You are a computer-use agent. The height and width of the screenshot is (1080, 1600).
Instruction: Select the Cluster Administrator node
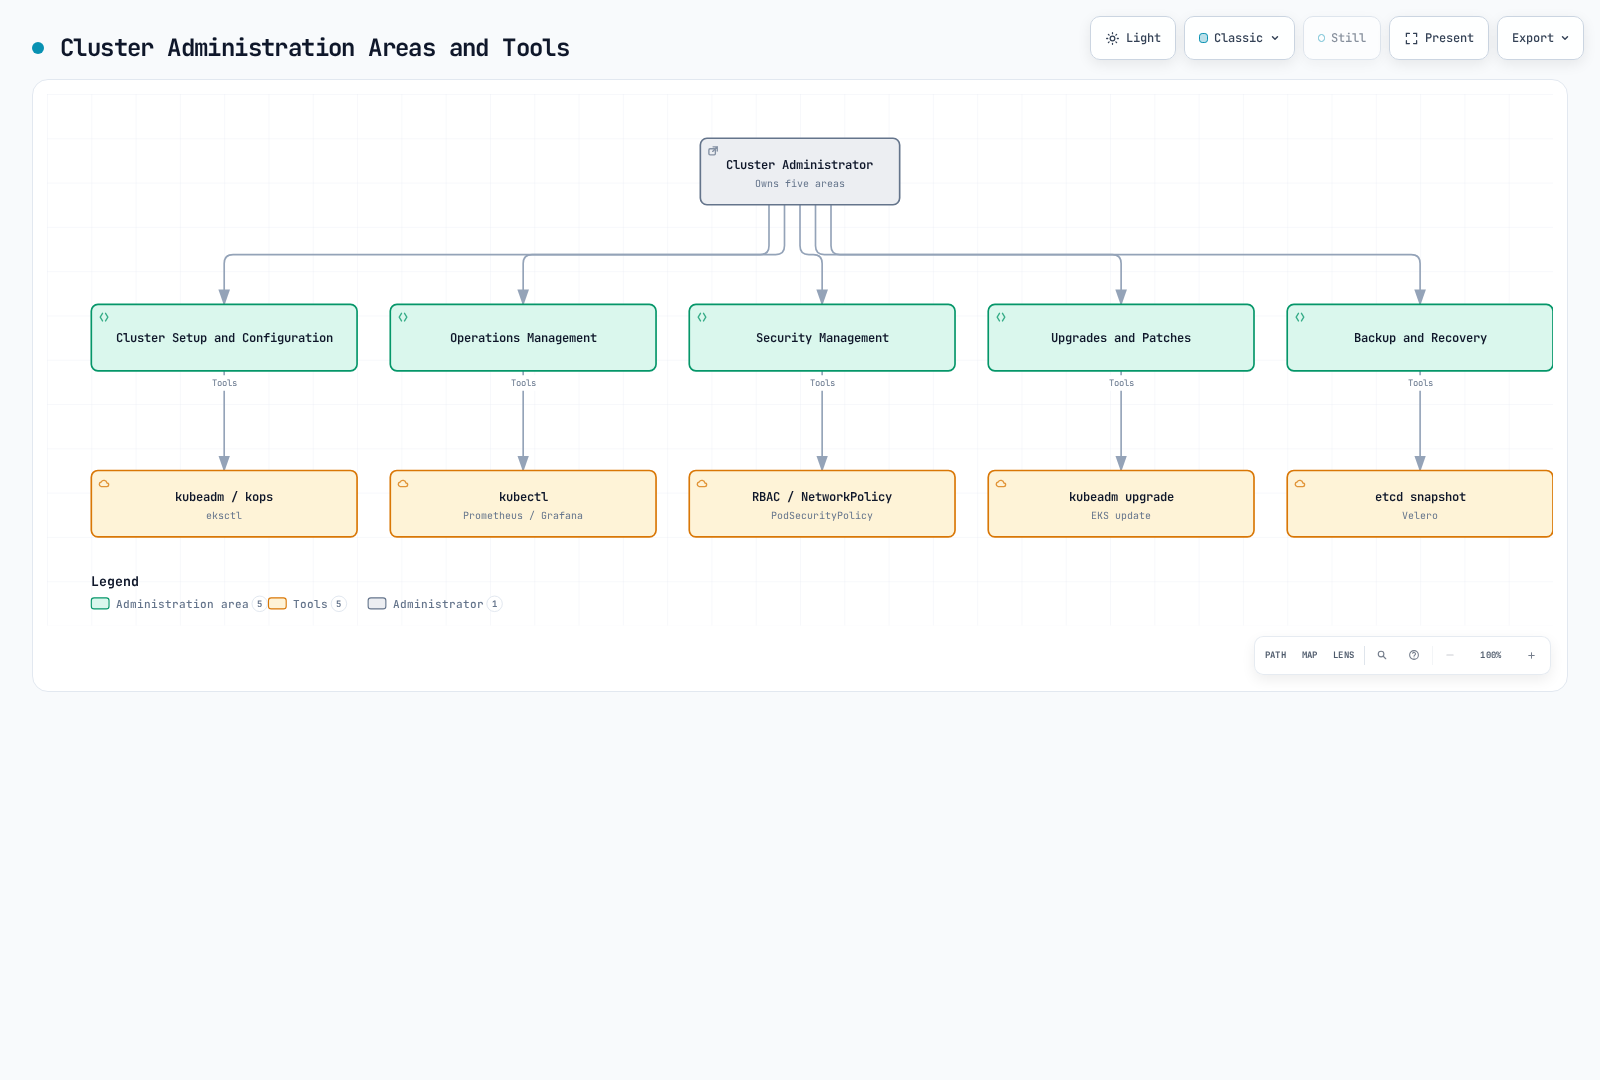pyautogui.click(x=800, y=172)
